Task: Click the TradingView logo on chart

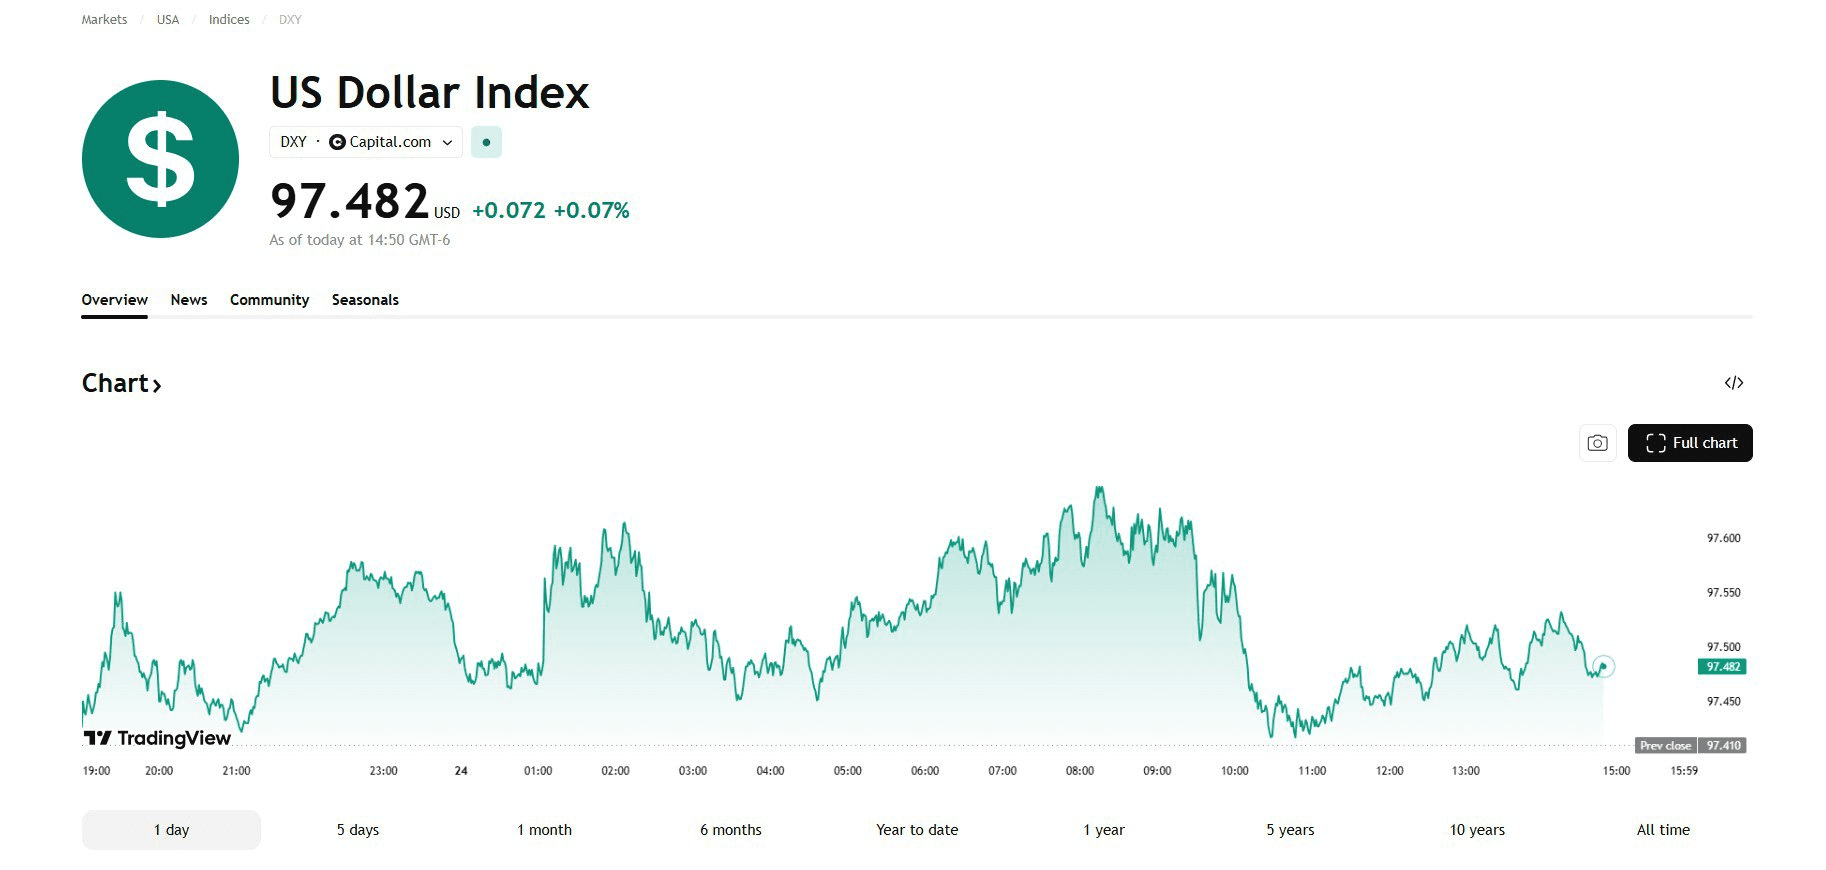Action: 157,738
